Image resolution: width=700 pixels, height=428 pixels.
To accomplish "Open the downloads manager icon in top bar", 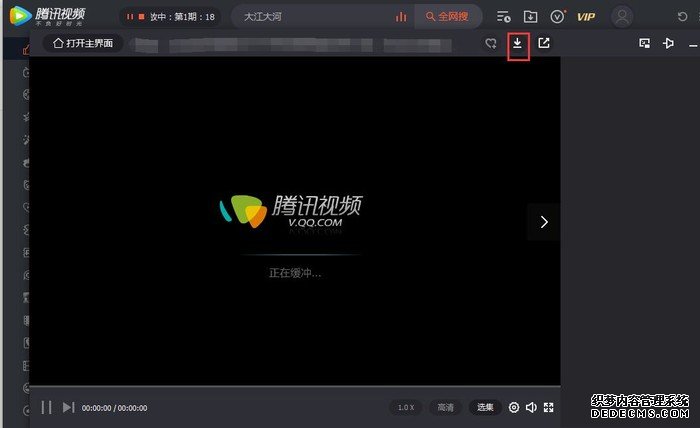I will [530, 17].
